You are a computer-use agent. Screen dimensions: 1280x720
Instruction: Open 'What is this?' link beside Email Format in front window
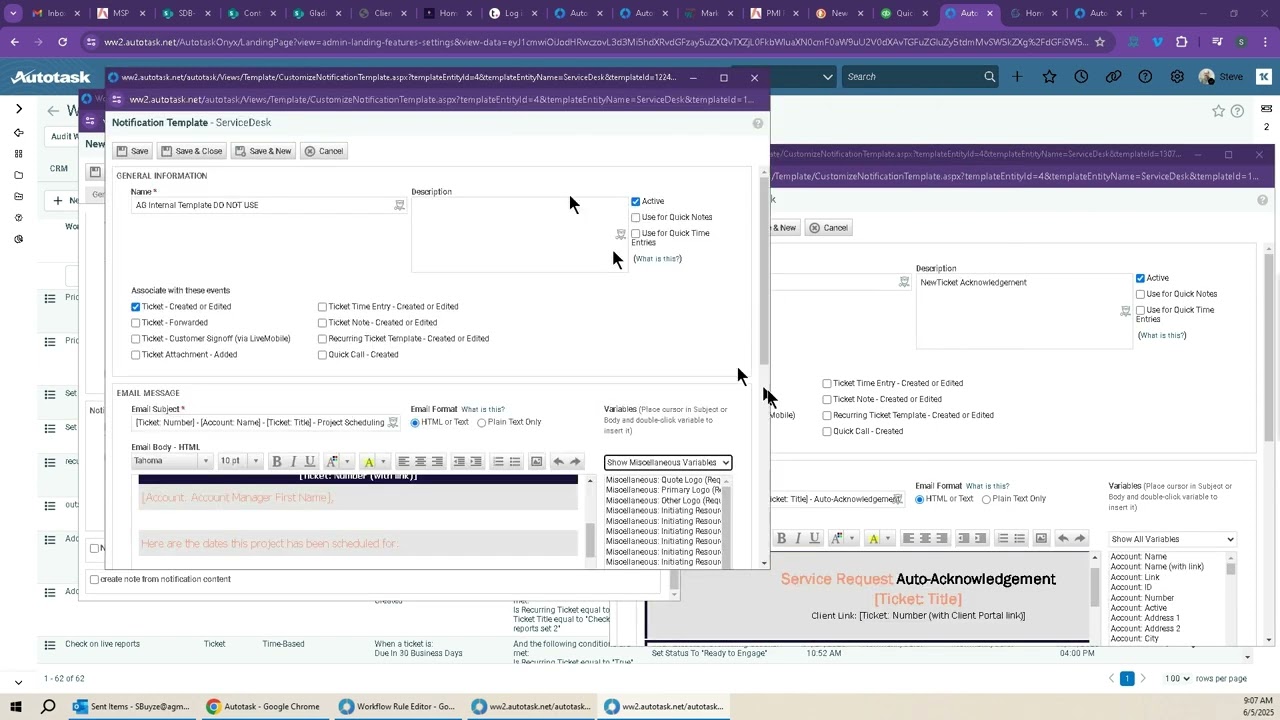(483, 409)
